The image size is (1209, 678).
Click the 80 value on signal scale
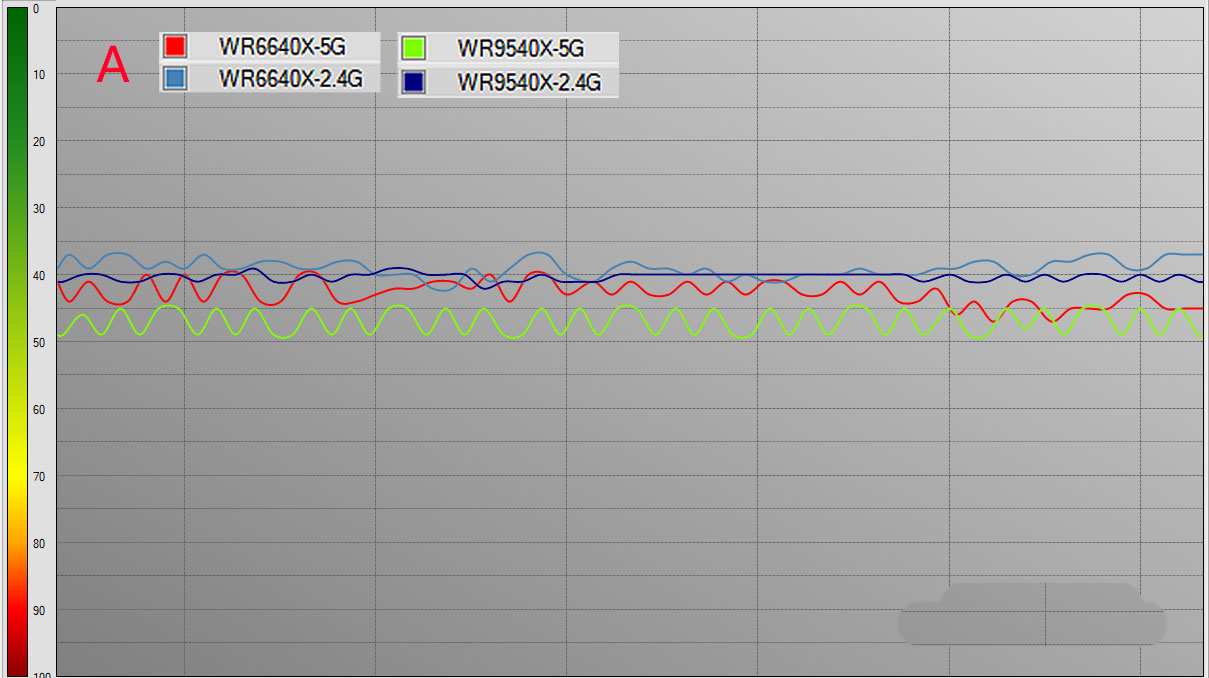click(x=39, y=543)
